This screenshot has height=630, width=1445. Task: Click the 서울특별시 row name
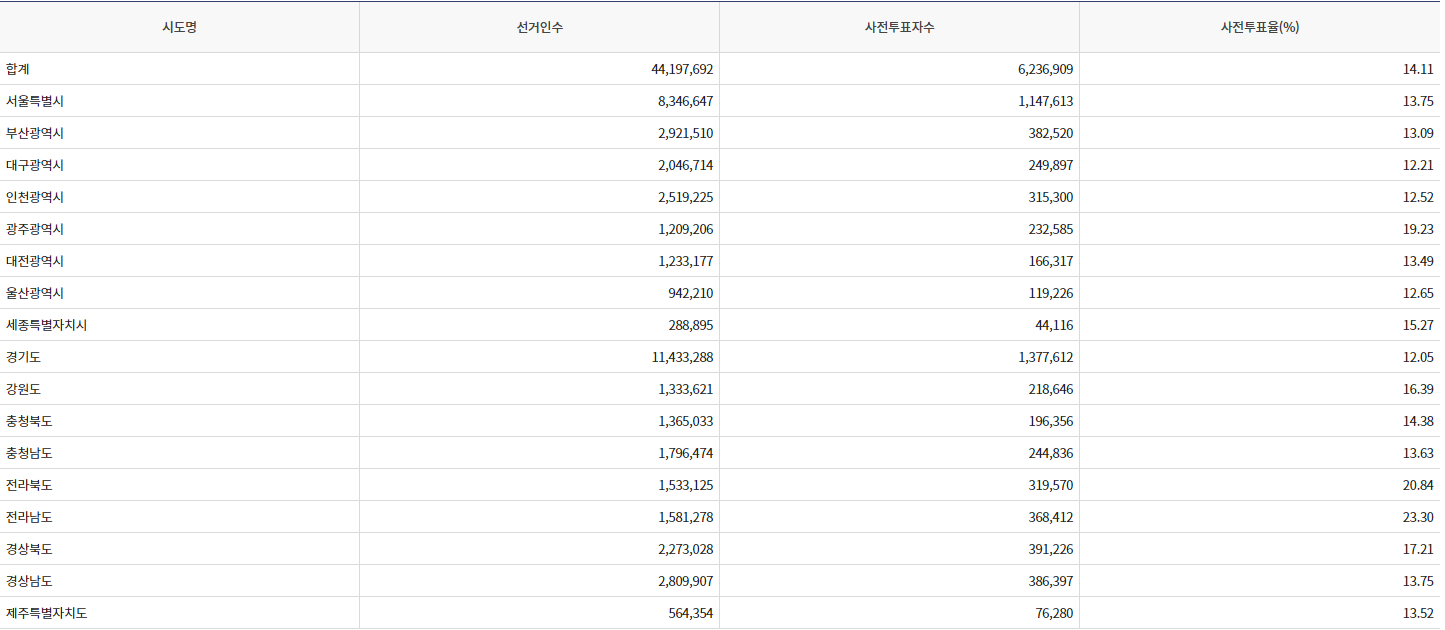pos(35,101)
